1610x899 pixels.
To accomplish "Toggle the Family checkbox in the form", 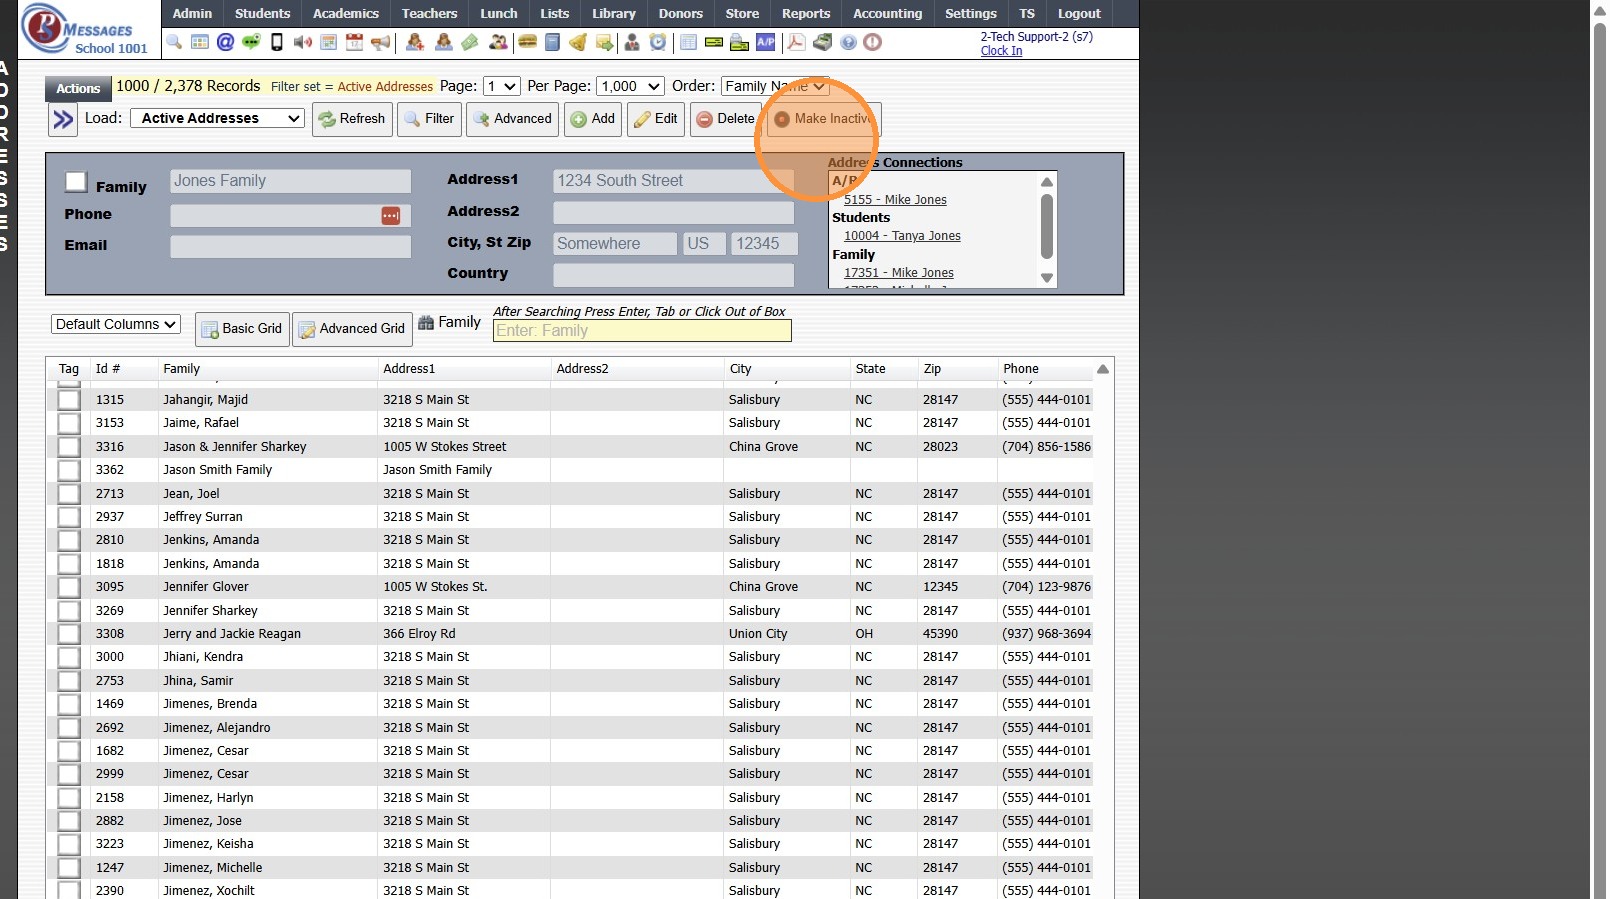I will pos(76,181).
